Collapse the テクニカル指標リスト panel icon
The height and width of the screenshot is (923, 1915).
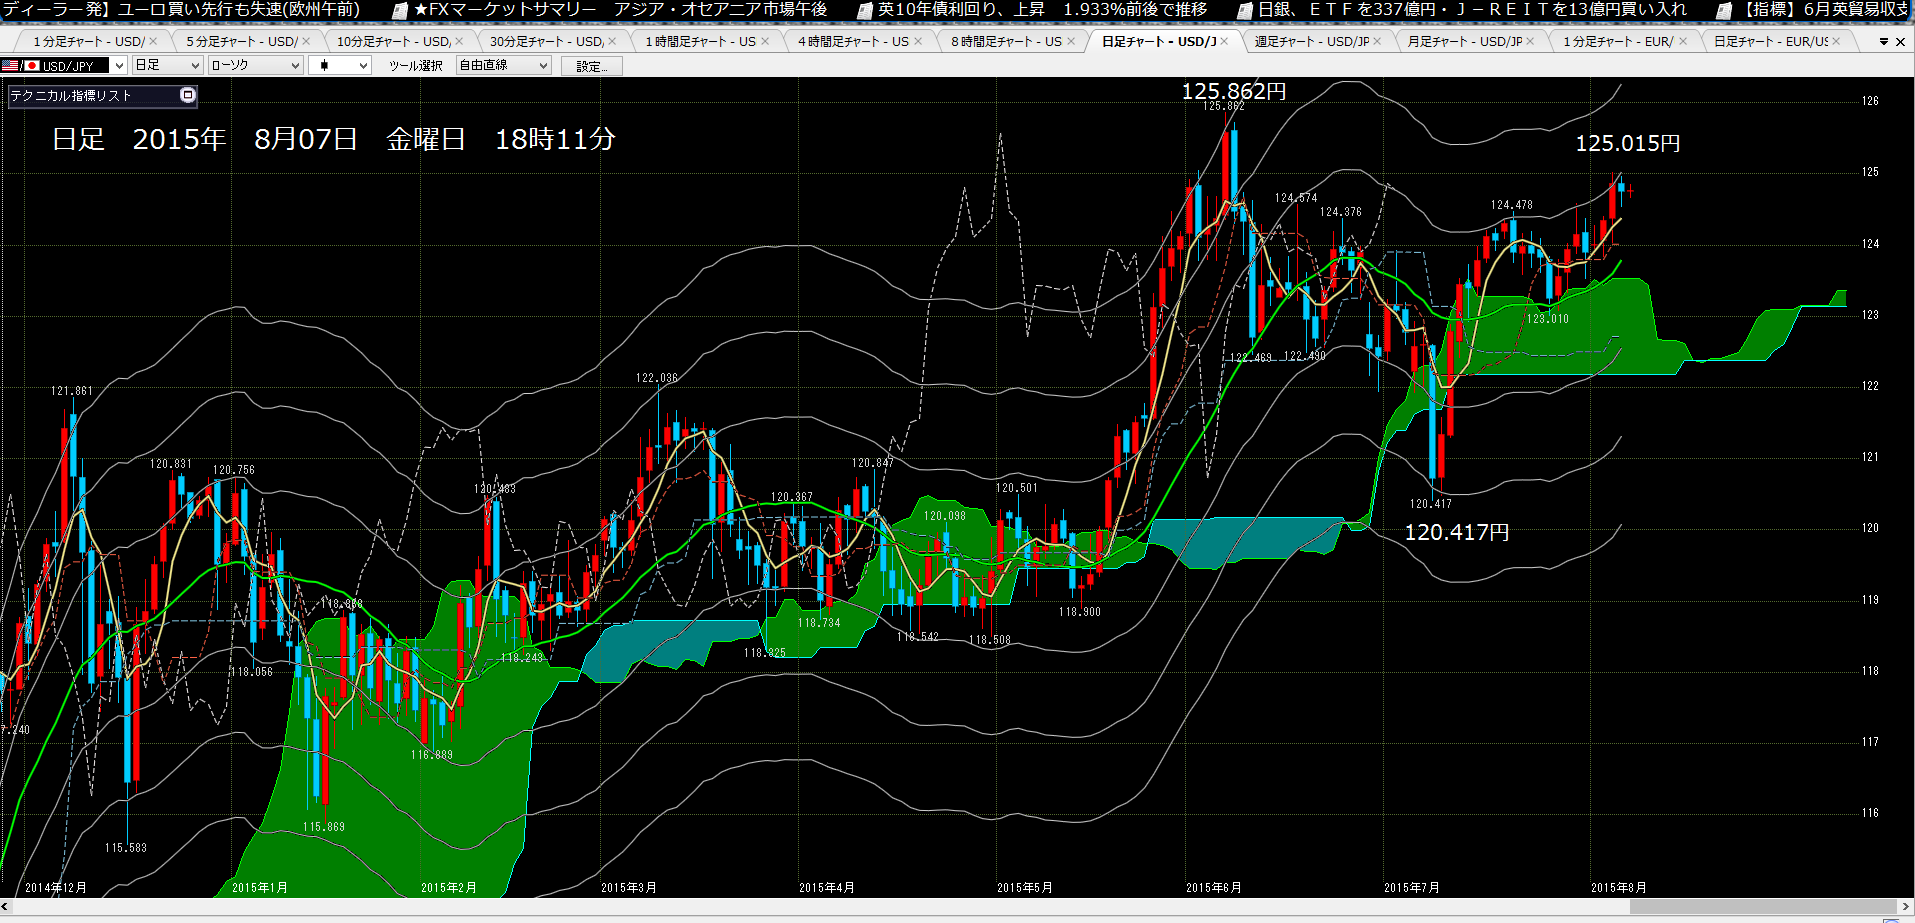[x=187, y=95]
